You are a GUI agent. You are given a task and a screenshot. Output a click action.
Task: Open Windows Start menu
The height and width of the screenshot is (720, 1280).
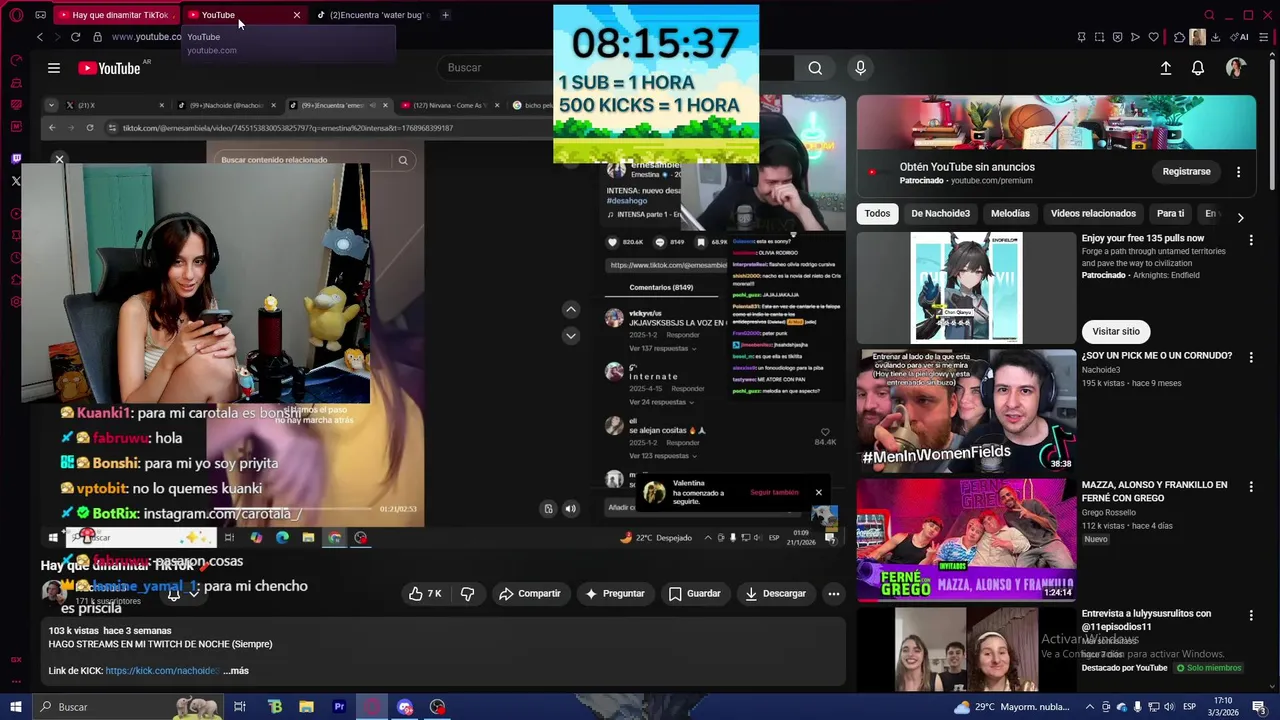pos(15,707)
